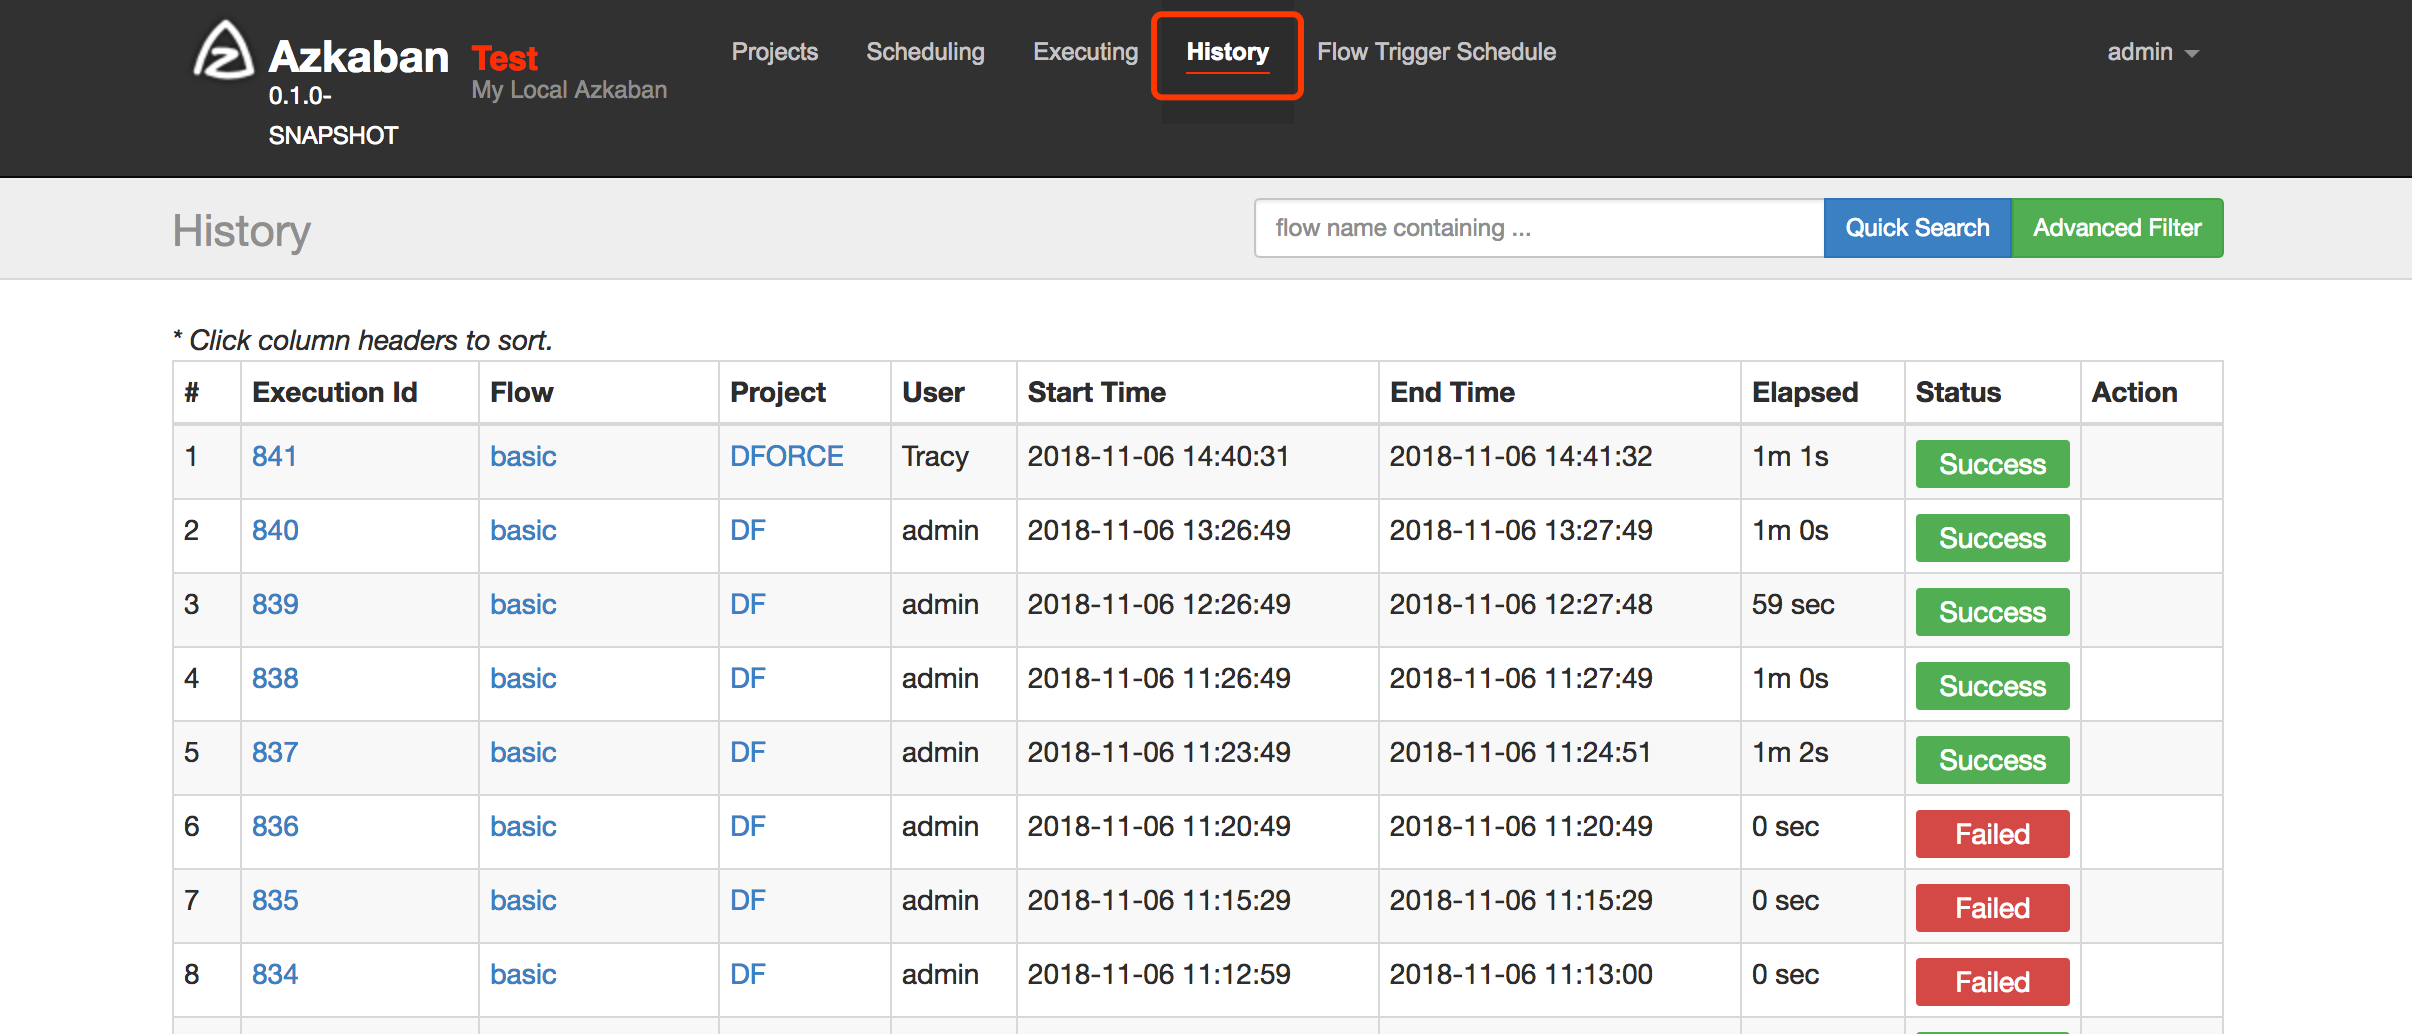Open the admin user dropdown
Screen dimensions: 2412x1034
2152,52
